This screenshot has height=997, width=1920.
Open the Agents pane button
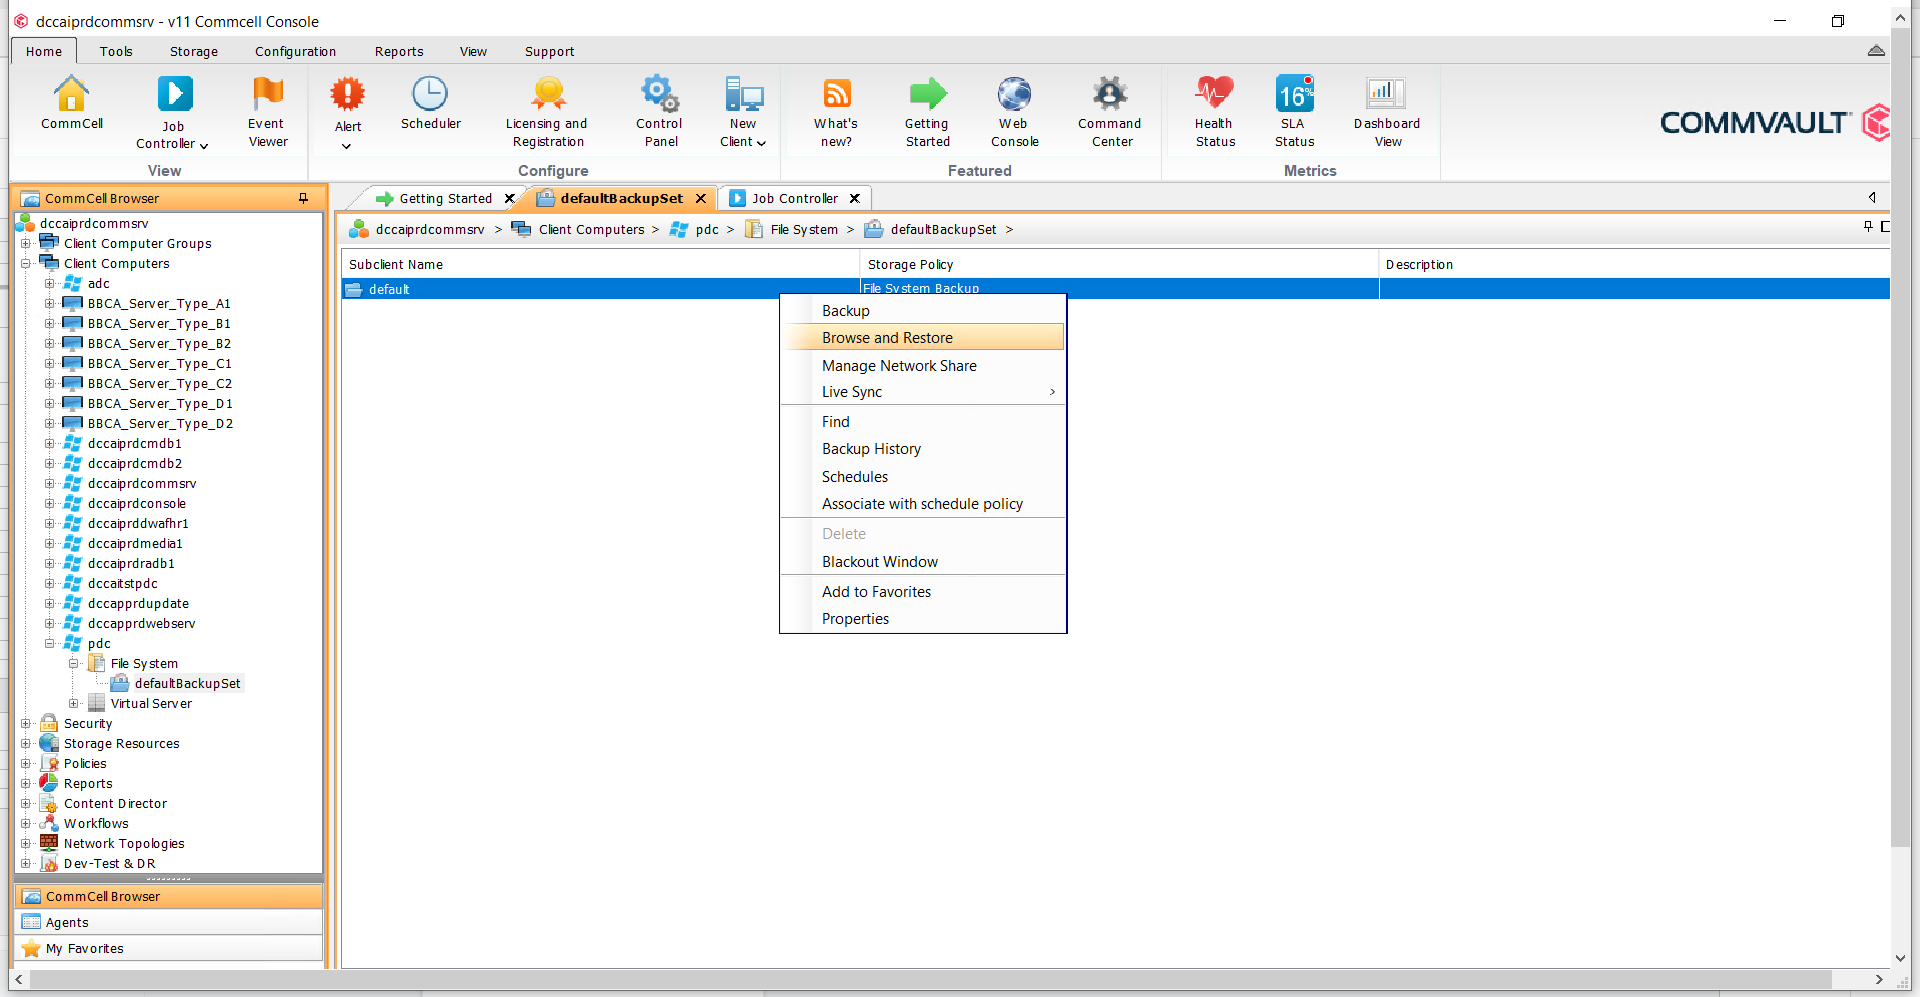(x=169, y=922)
